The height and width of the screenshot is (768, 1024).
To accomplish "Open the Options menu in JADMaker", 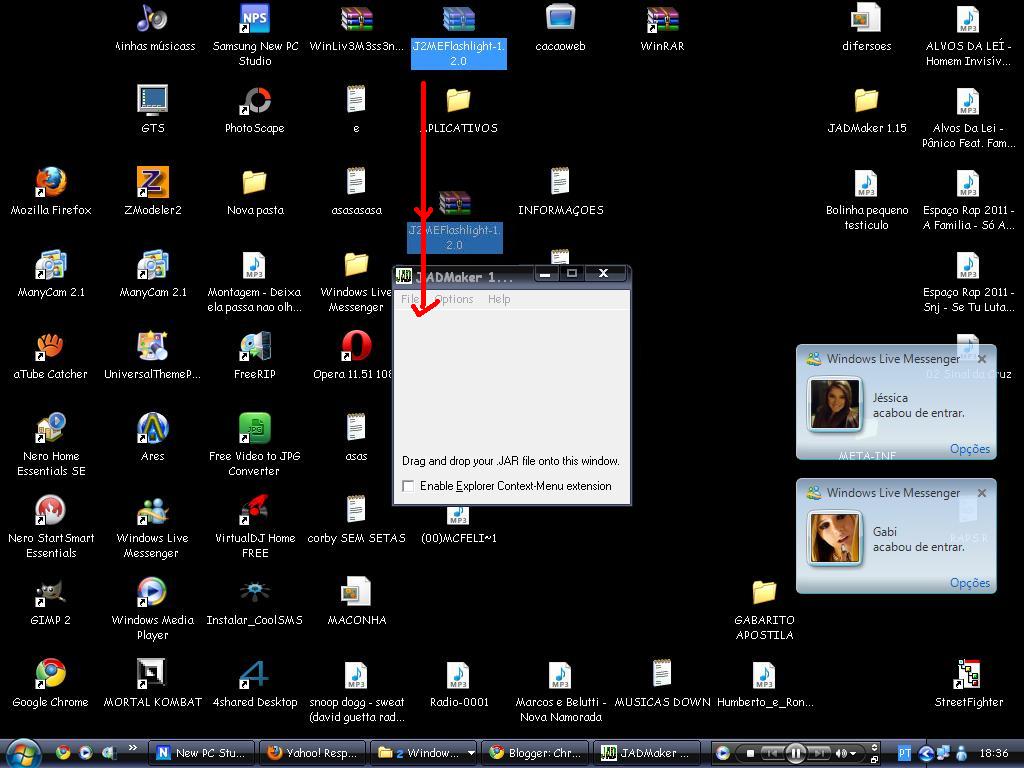I will point(454,299).
